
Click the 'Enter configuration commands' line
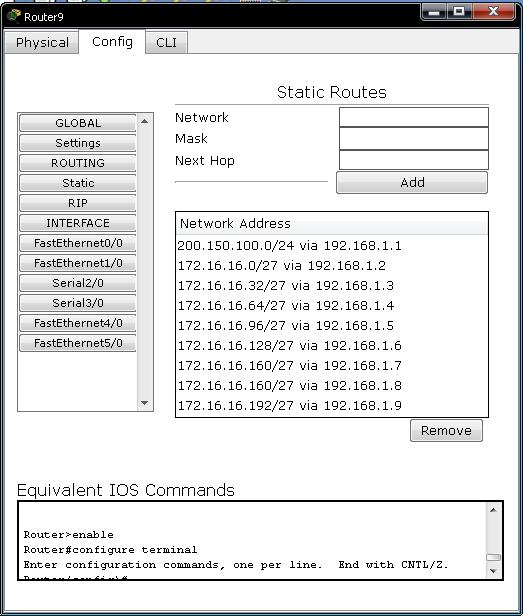(236, 565)
